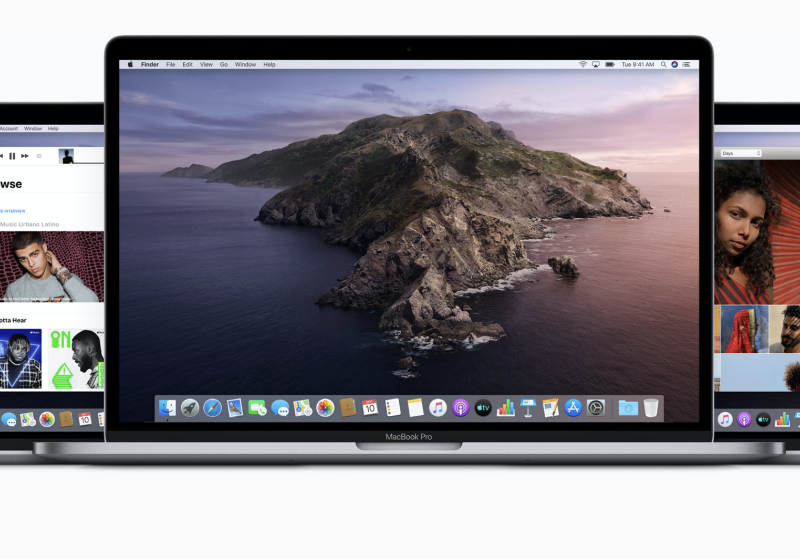
Task: Open Reminders in the center dock
Action: (x=392, y=408)
